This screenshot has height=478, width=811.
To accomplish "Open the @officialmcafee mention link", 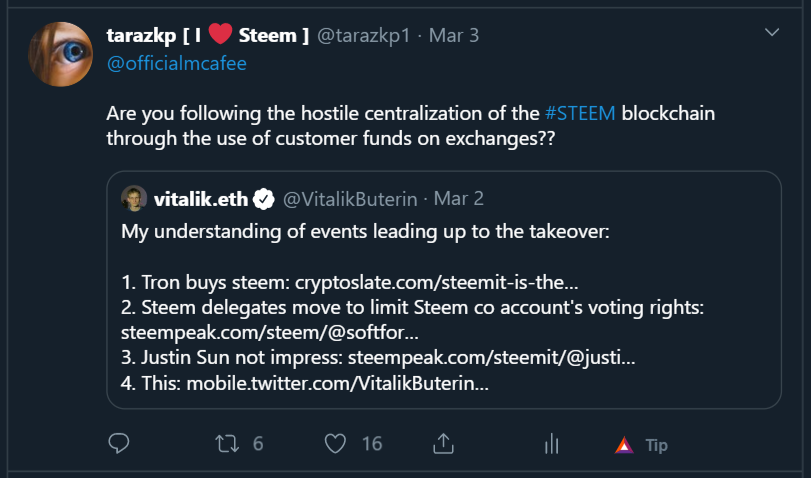I will point(177,63).
